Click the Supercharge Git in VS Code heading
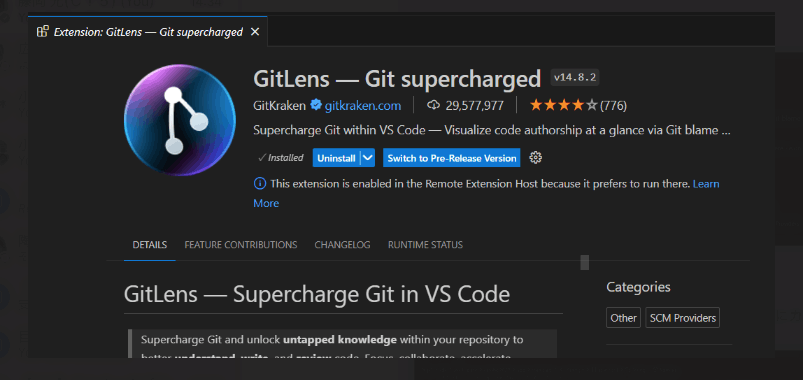The height and width of the screenshot is (380, 803). pyautogui.click(x=317, y=294)
